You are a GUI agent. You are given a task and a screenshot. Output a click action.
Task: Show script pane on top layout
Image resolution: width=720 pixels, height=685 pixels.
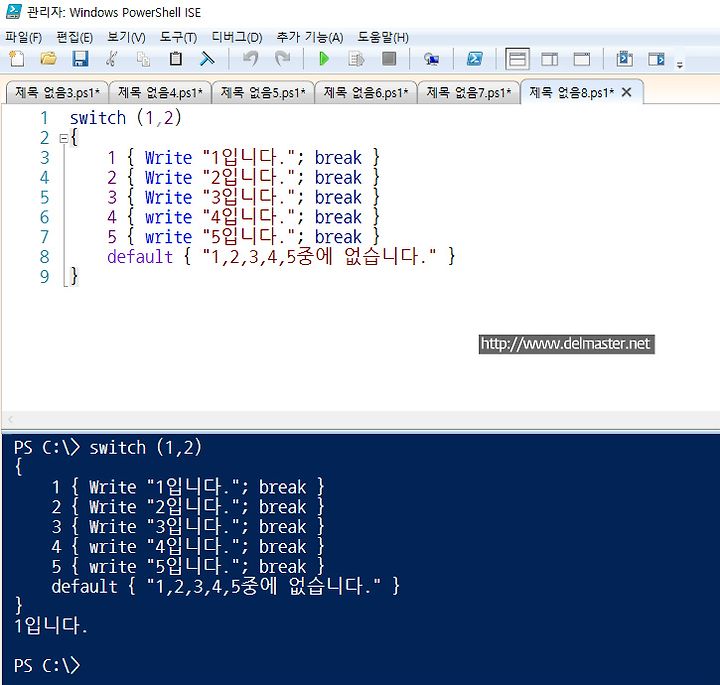click(x=518, y=59)
